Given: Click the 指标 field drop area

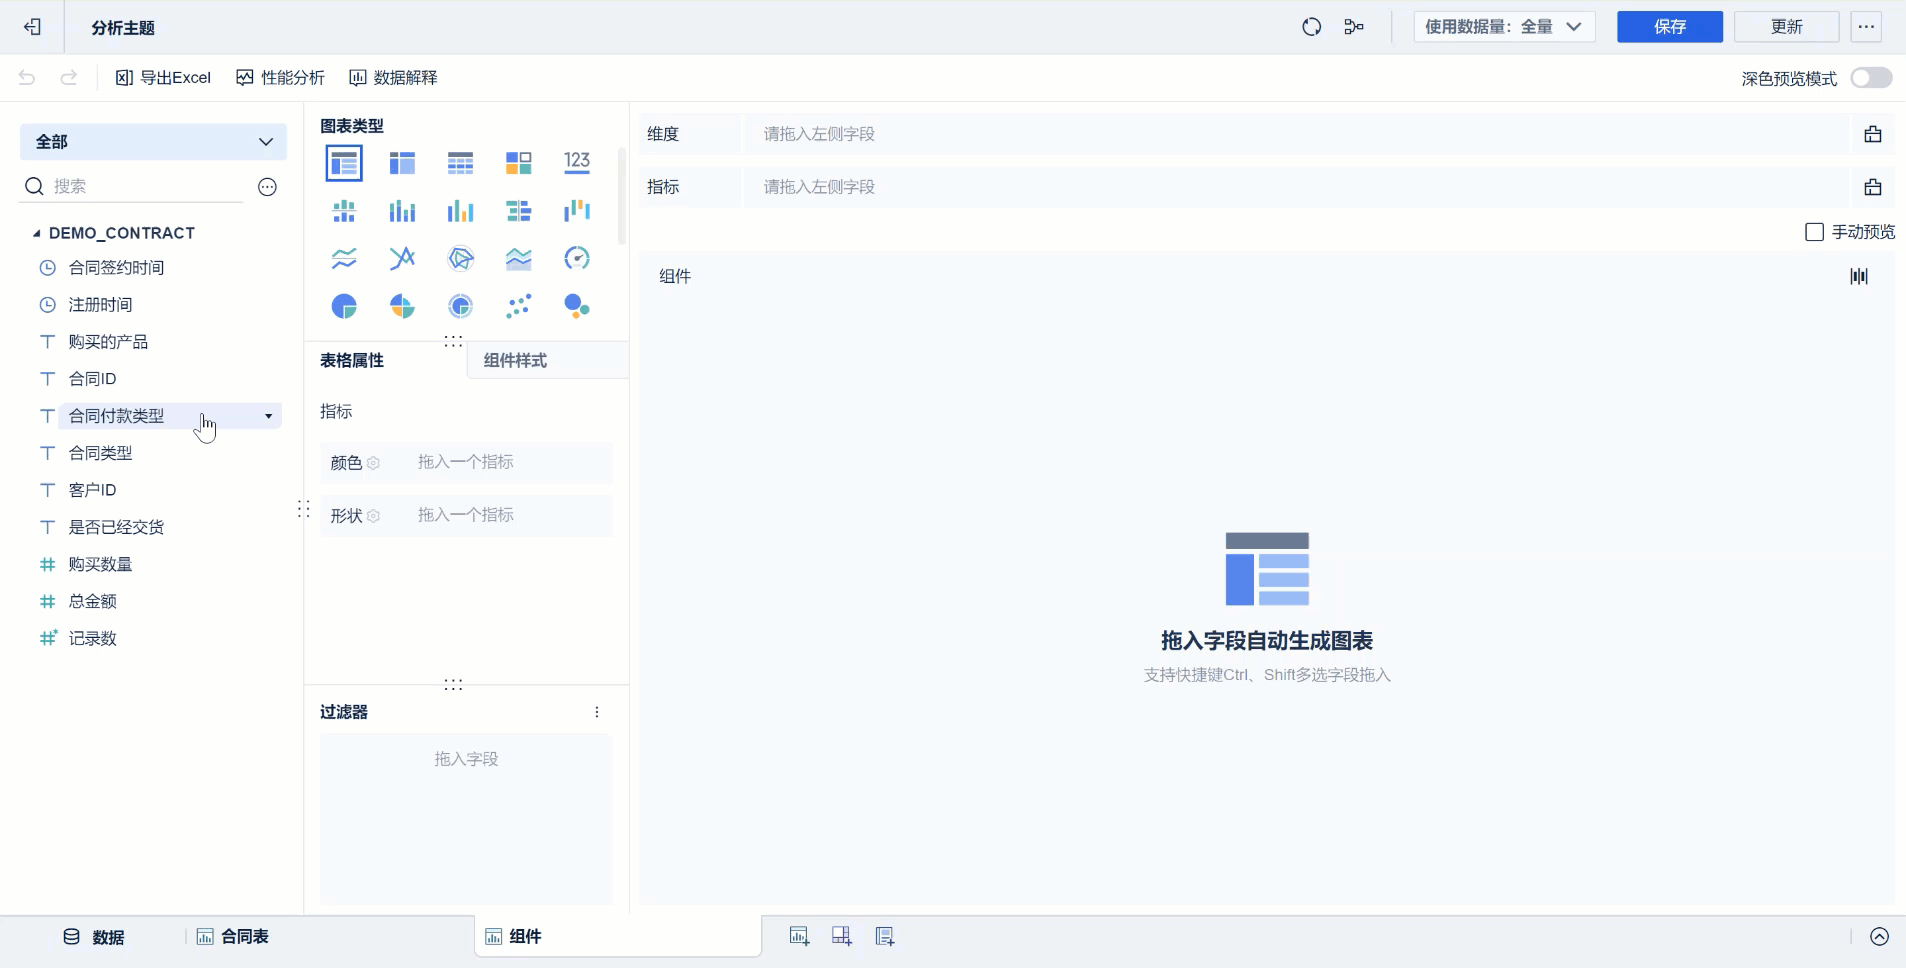Looking at the screenshot, I should pos(1296,187).
